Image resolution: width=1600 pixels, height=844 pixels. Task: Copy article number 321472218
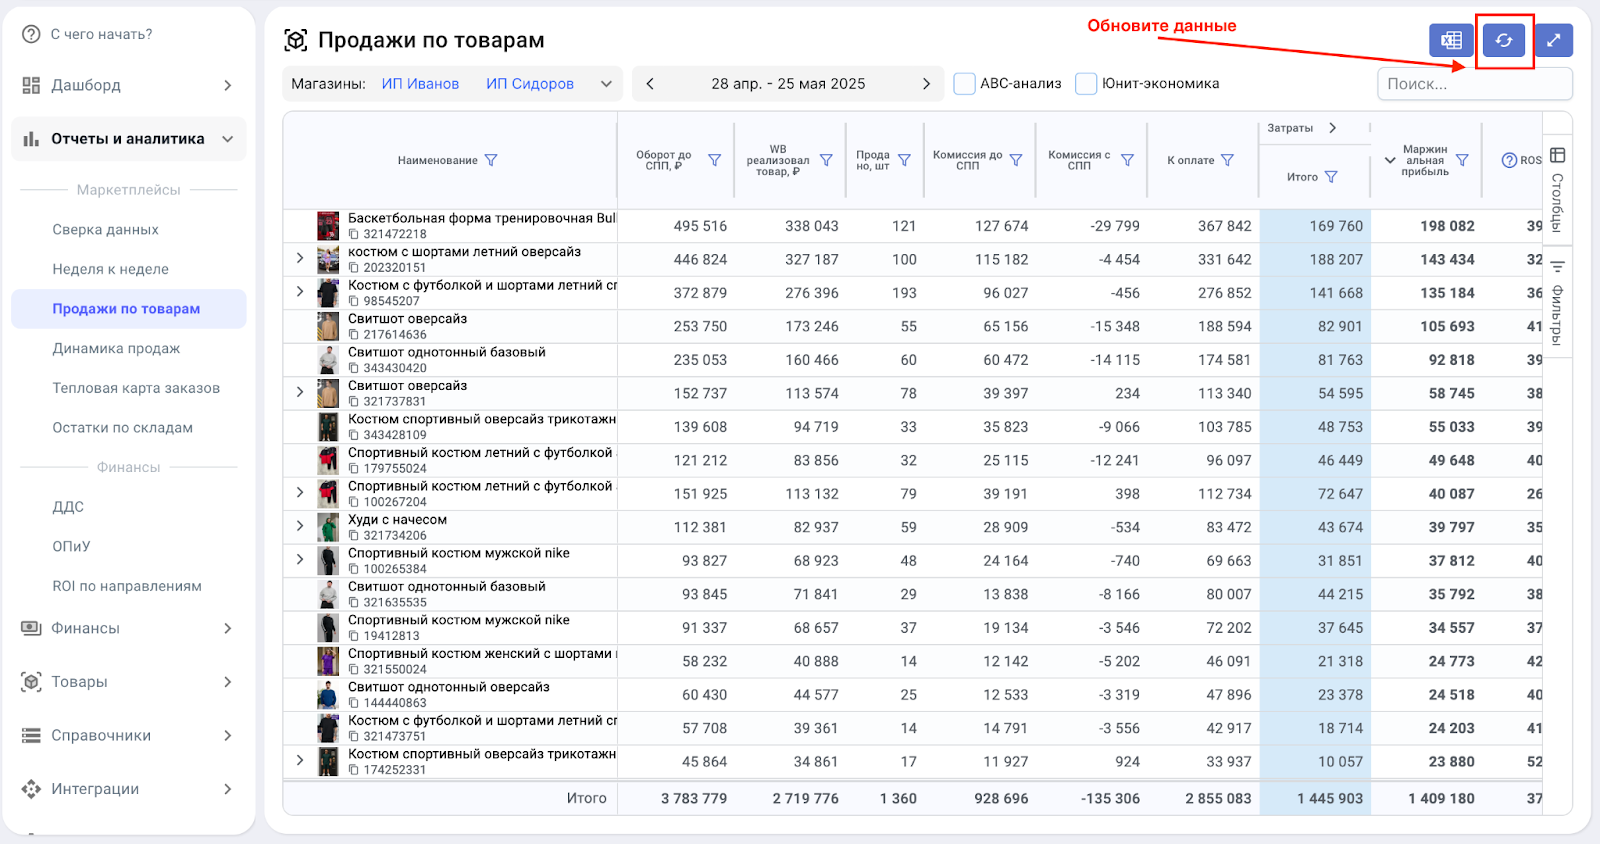(x=354, y=234)
